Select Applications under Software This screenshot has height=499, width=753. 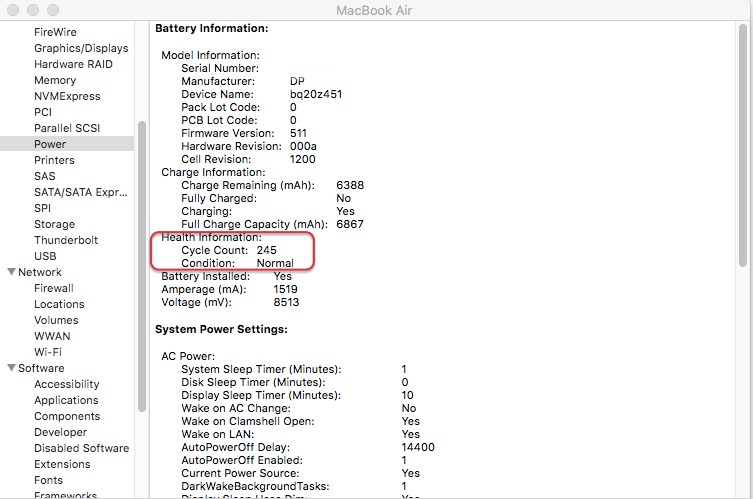pyautogui.click(x=66, y=400)
